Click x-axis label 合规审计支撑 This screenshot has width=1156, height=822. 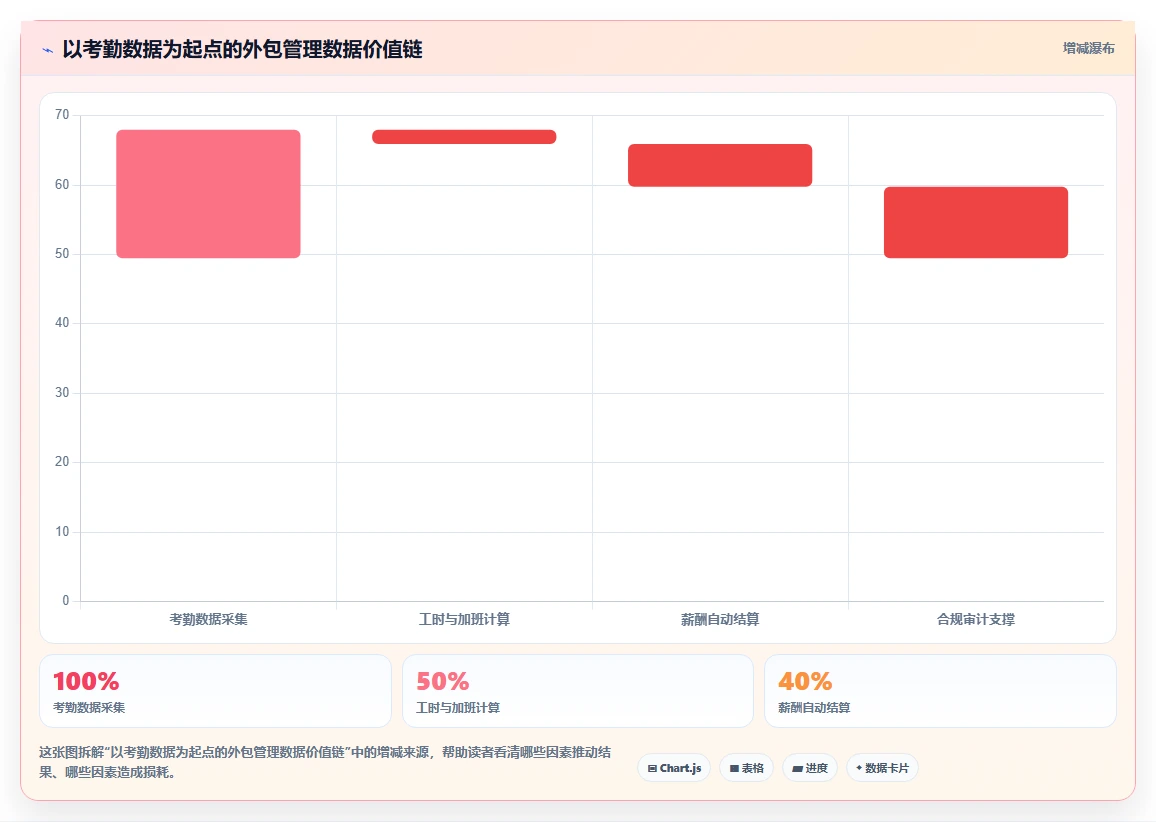point(975,619)
